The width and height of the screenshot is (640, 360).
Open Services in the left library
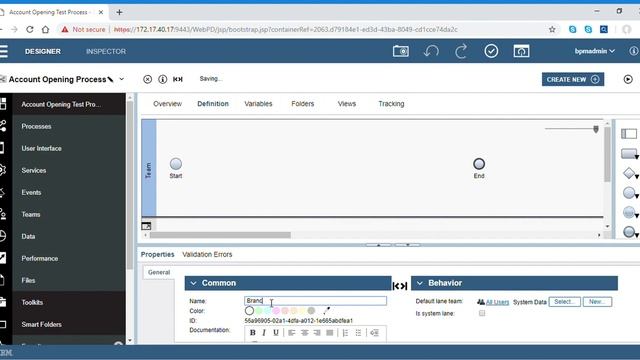coord(33,171)
